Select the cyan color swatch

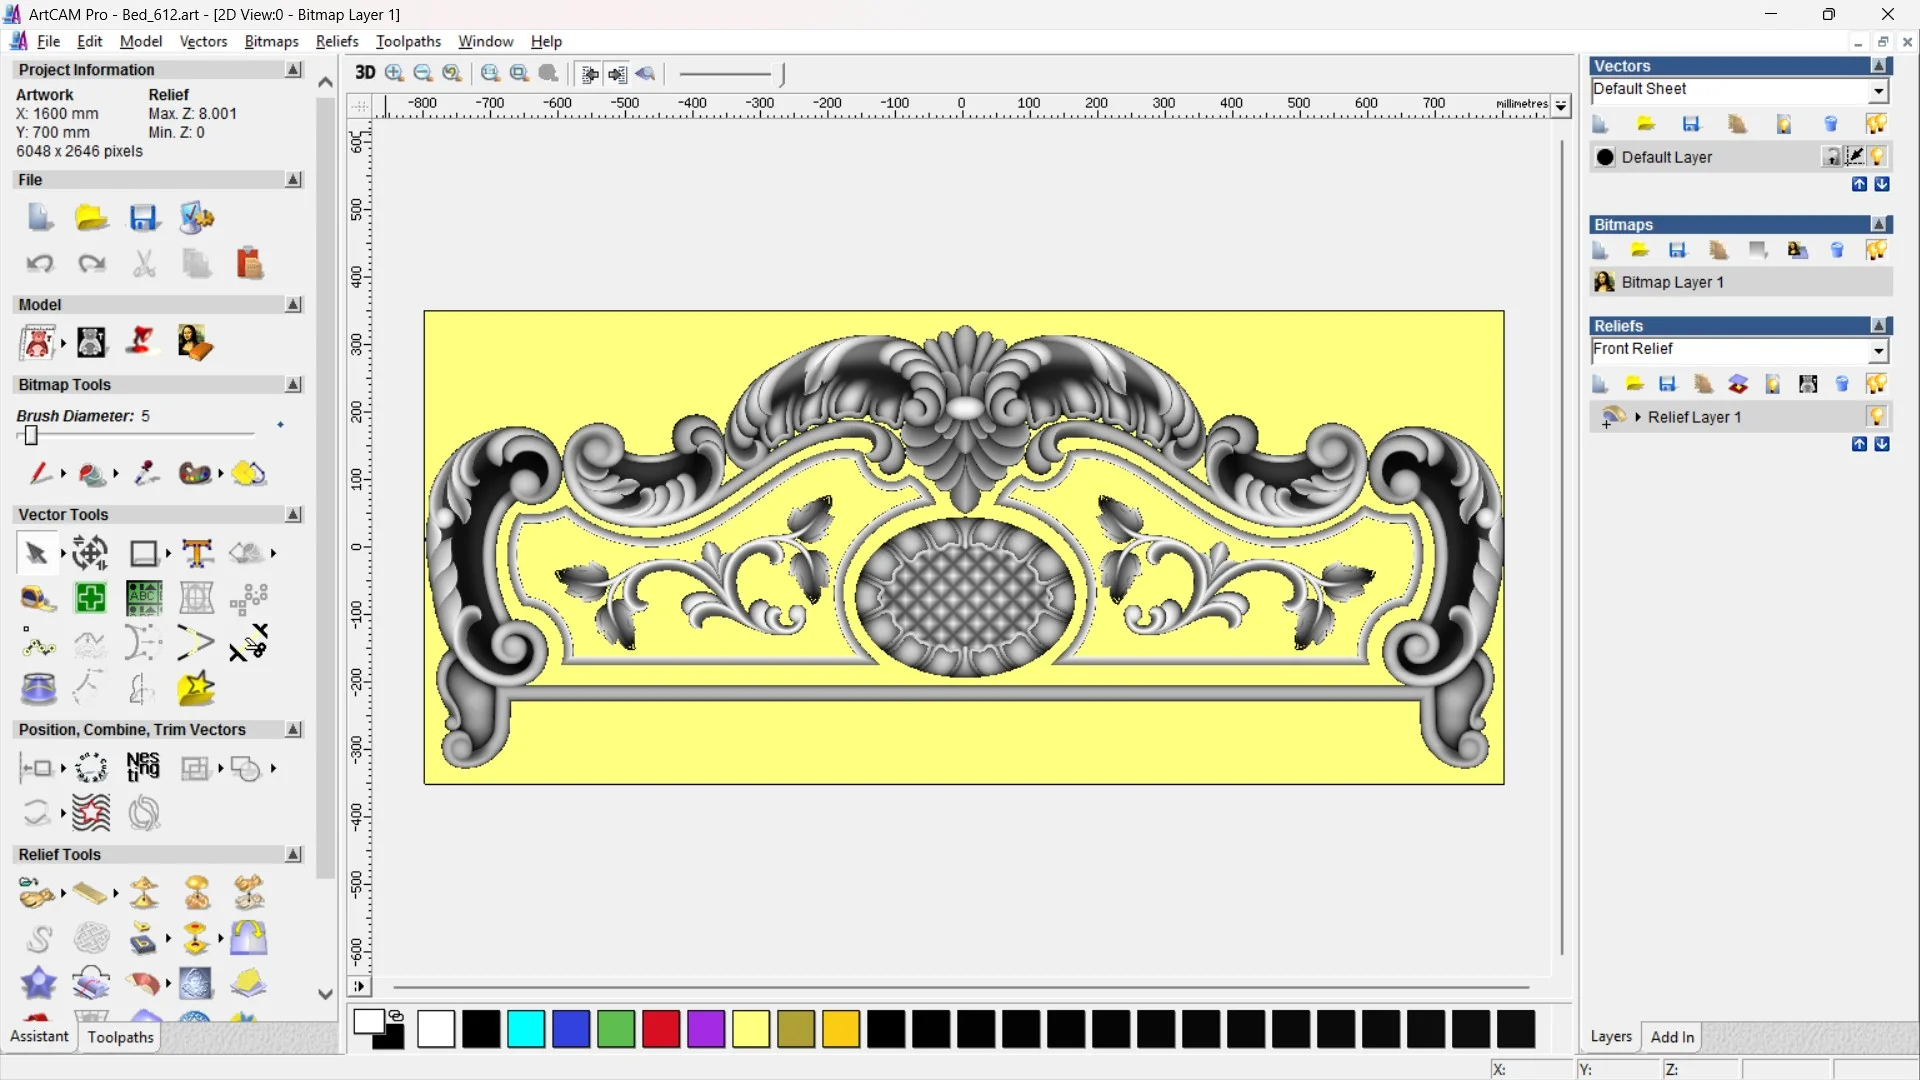(526, 1029)
